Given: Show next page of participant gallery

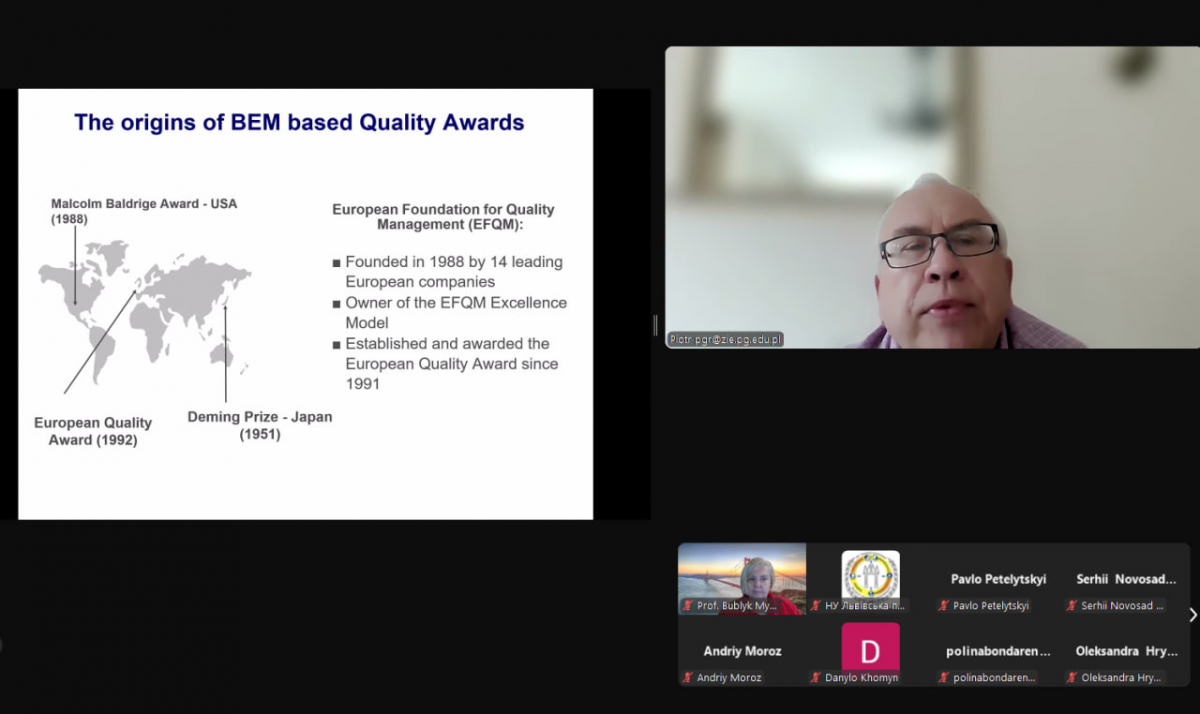Looking at the screenshot, I should point(1192,615).
